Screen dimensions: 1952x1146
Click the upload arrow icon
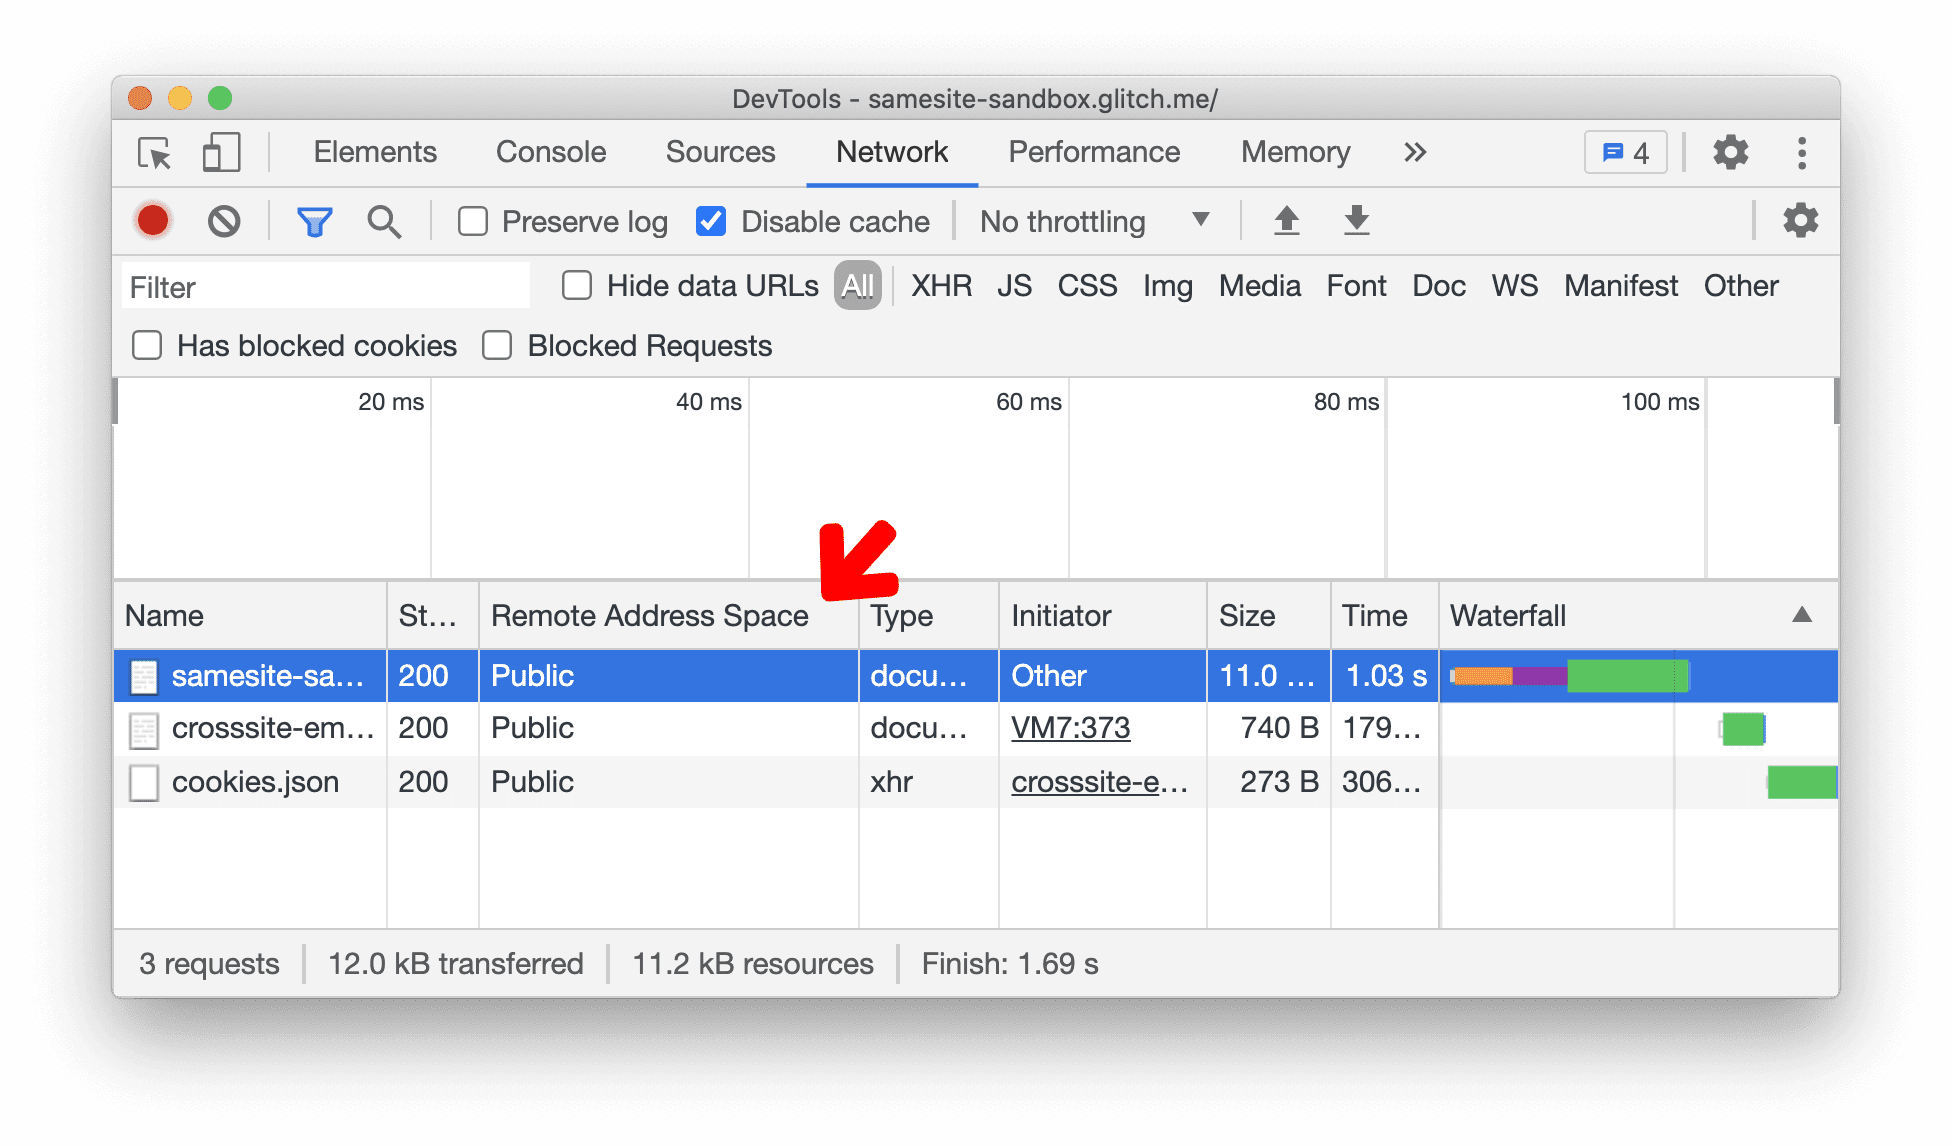coord(1289,221)
